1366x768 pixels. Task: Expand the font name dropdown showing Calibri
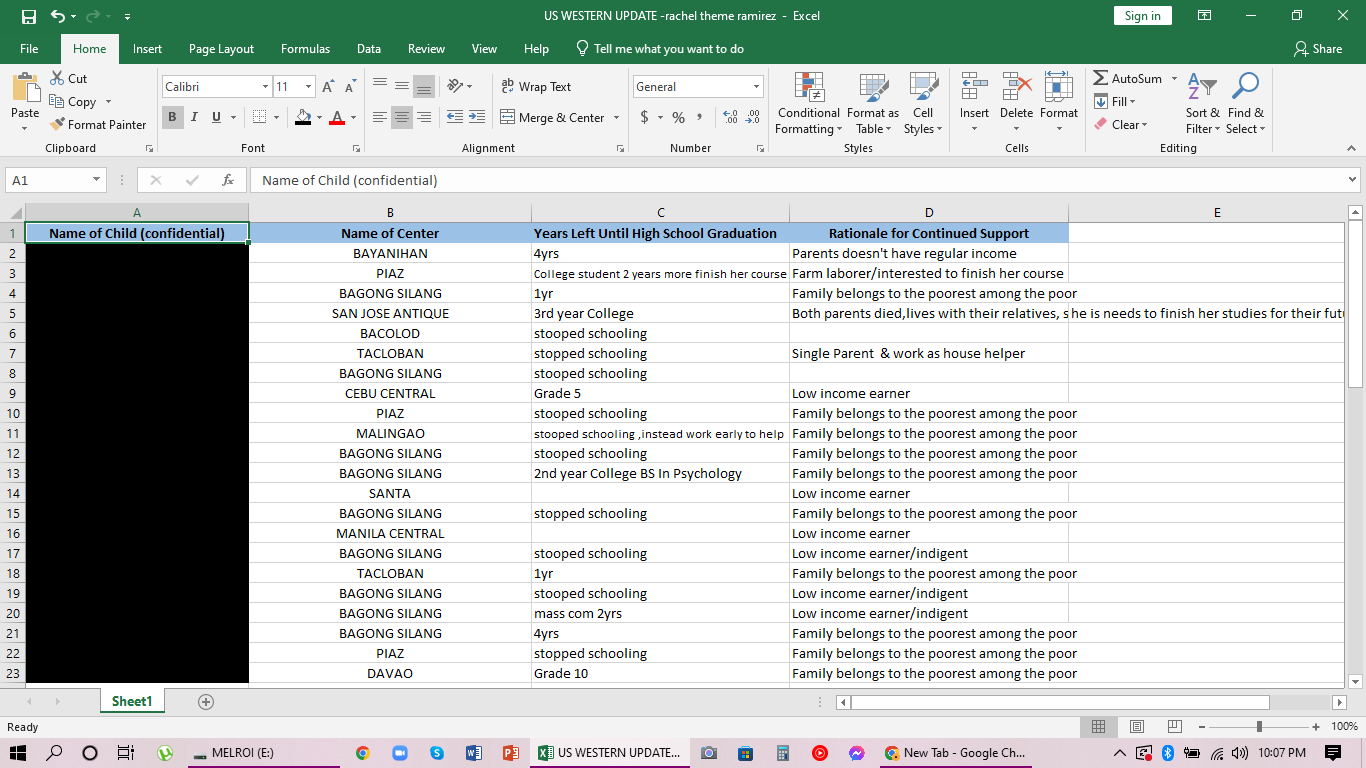pyautogui.click(x=265, y=87)
